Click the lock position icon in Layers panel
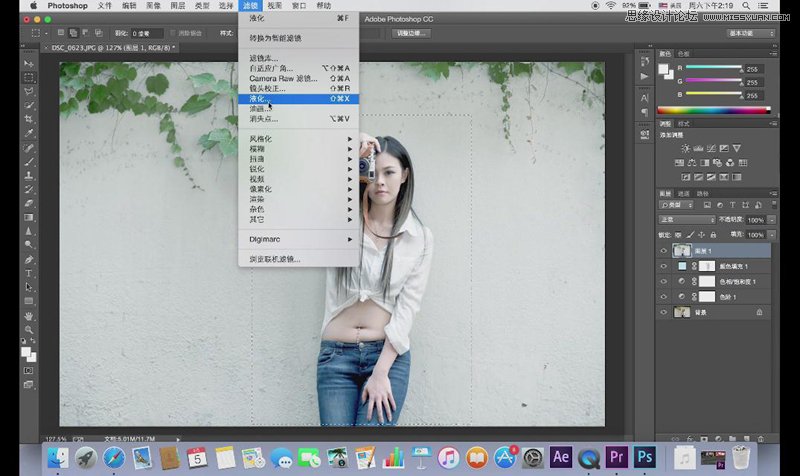This screenshot has width=800, height=476. pyautogui.click(x=702, y=235)
